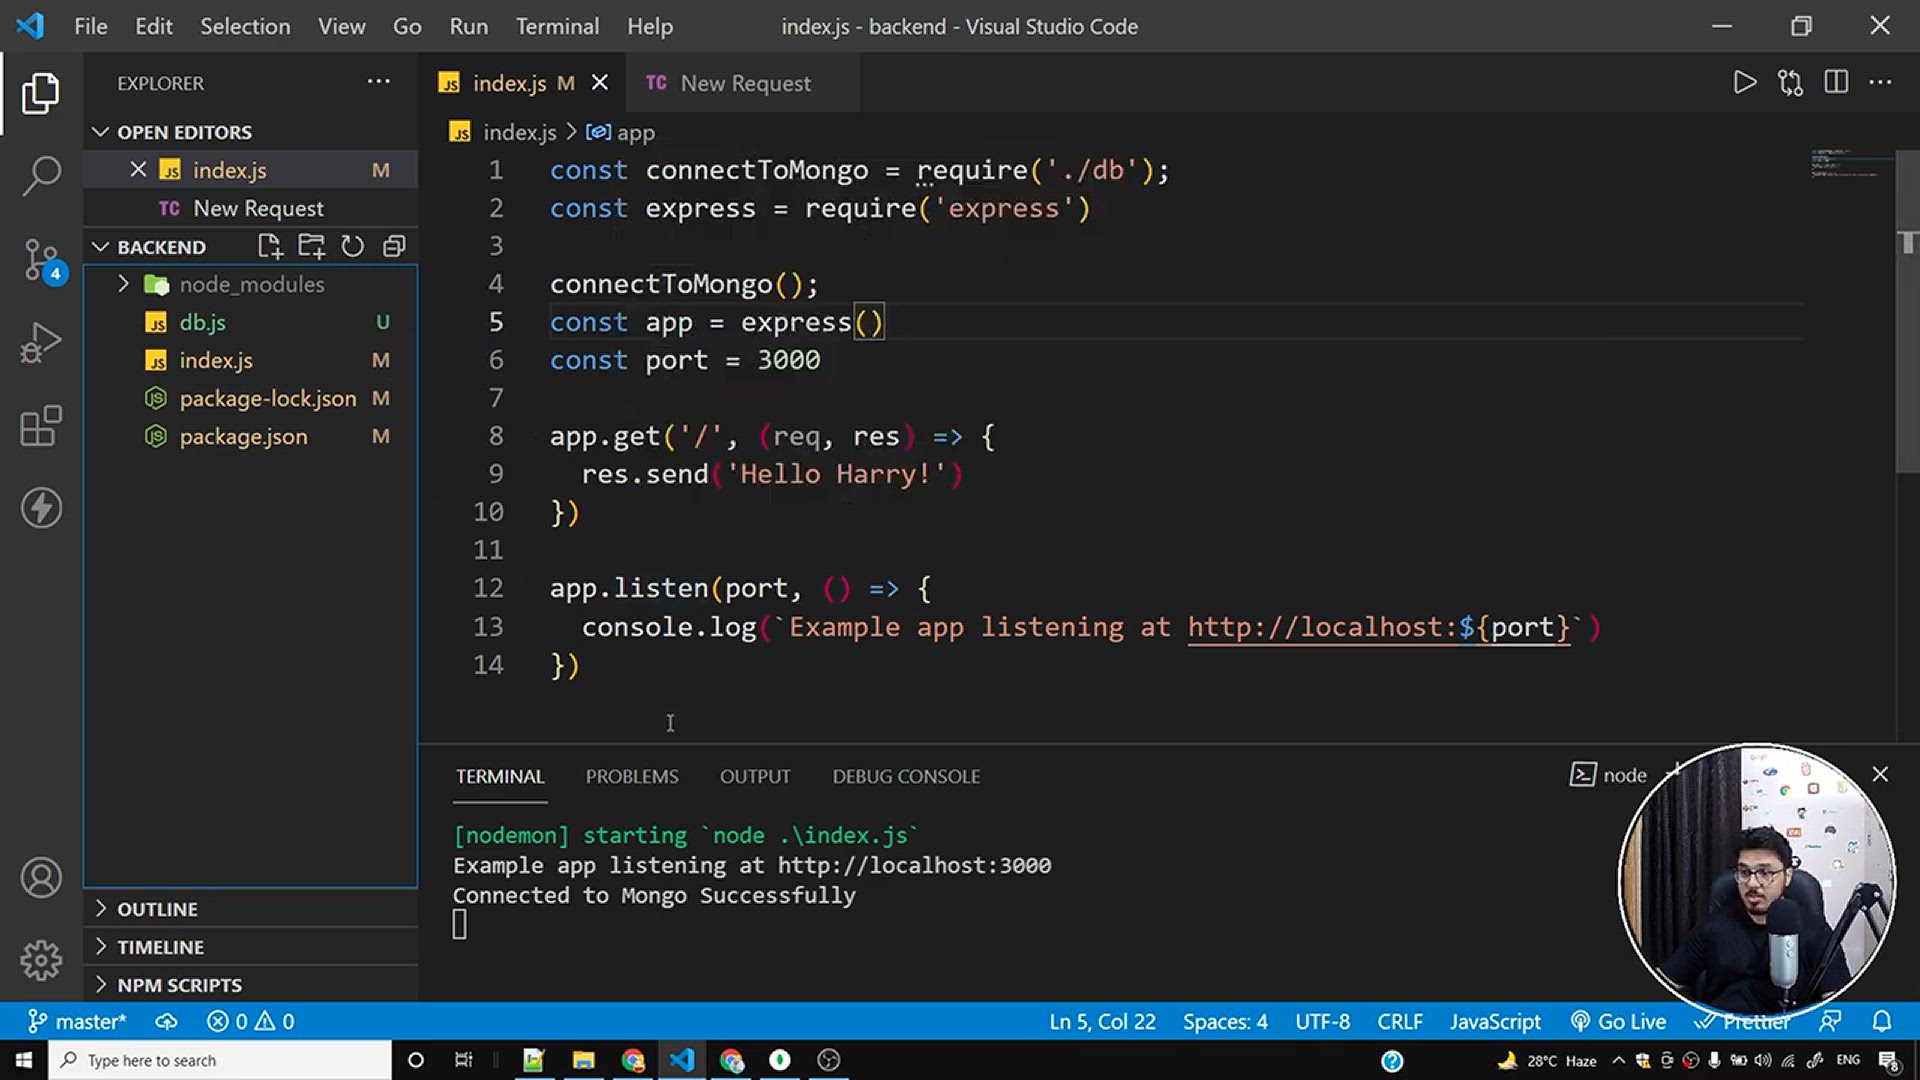
Task: Switch to the New Request tab
Action: pyautogui.click(x=741, y=83)
